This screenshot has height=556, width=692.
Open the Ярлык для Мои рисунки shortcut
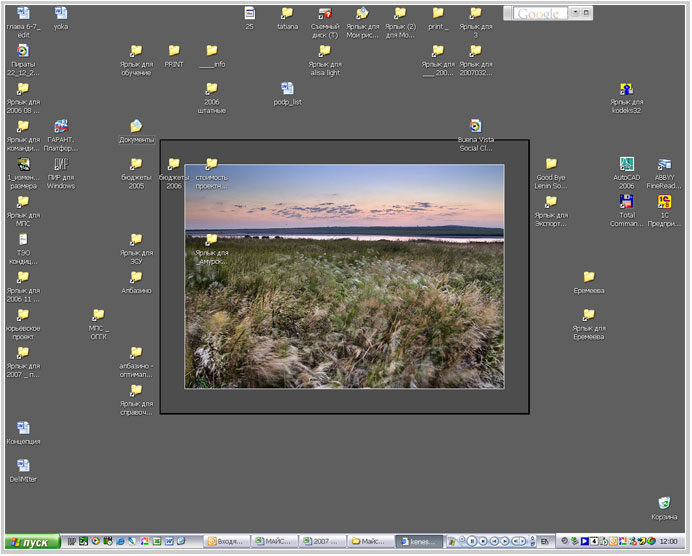click(x=362, y=22)
